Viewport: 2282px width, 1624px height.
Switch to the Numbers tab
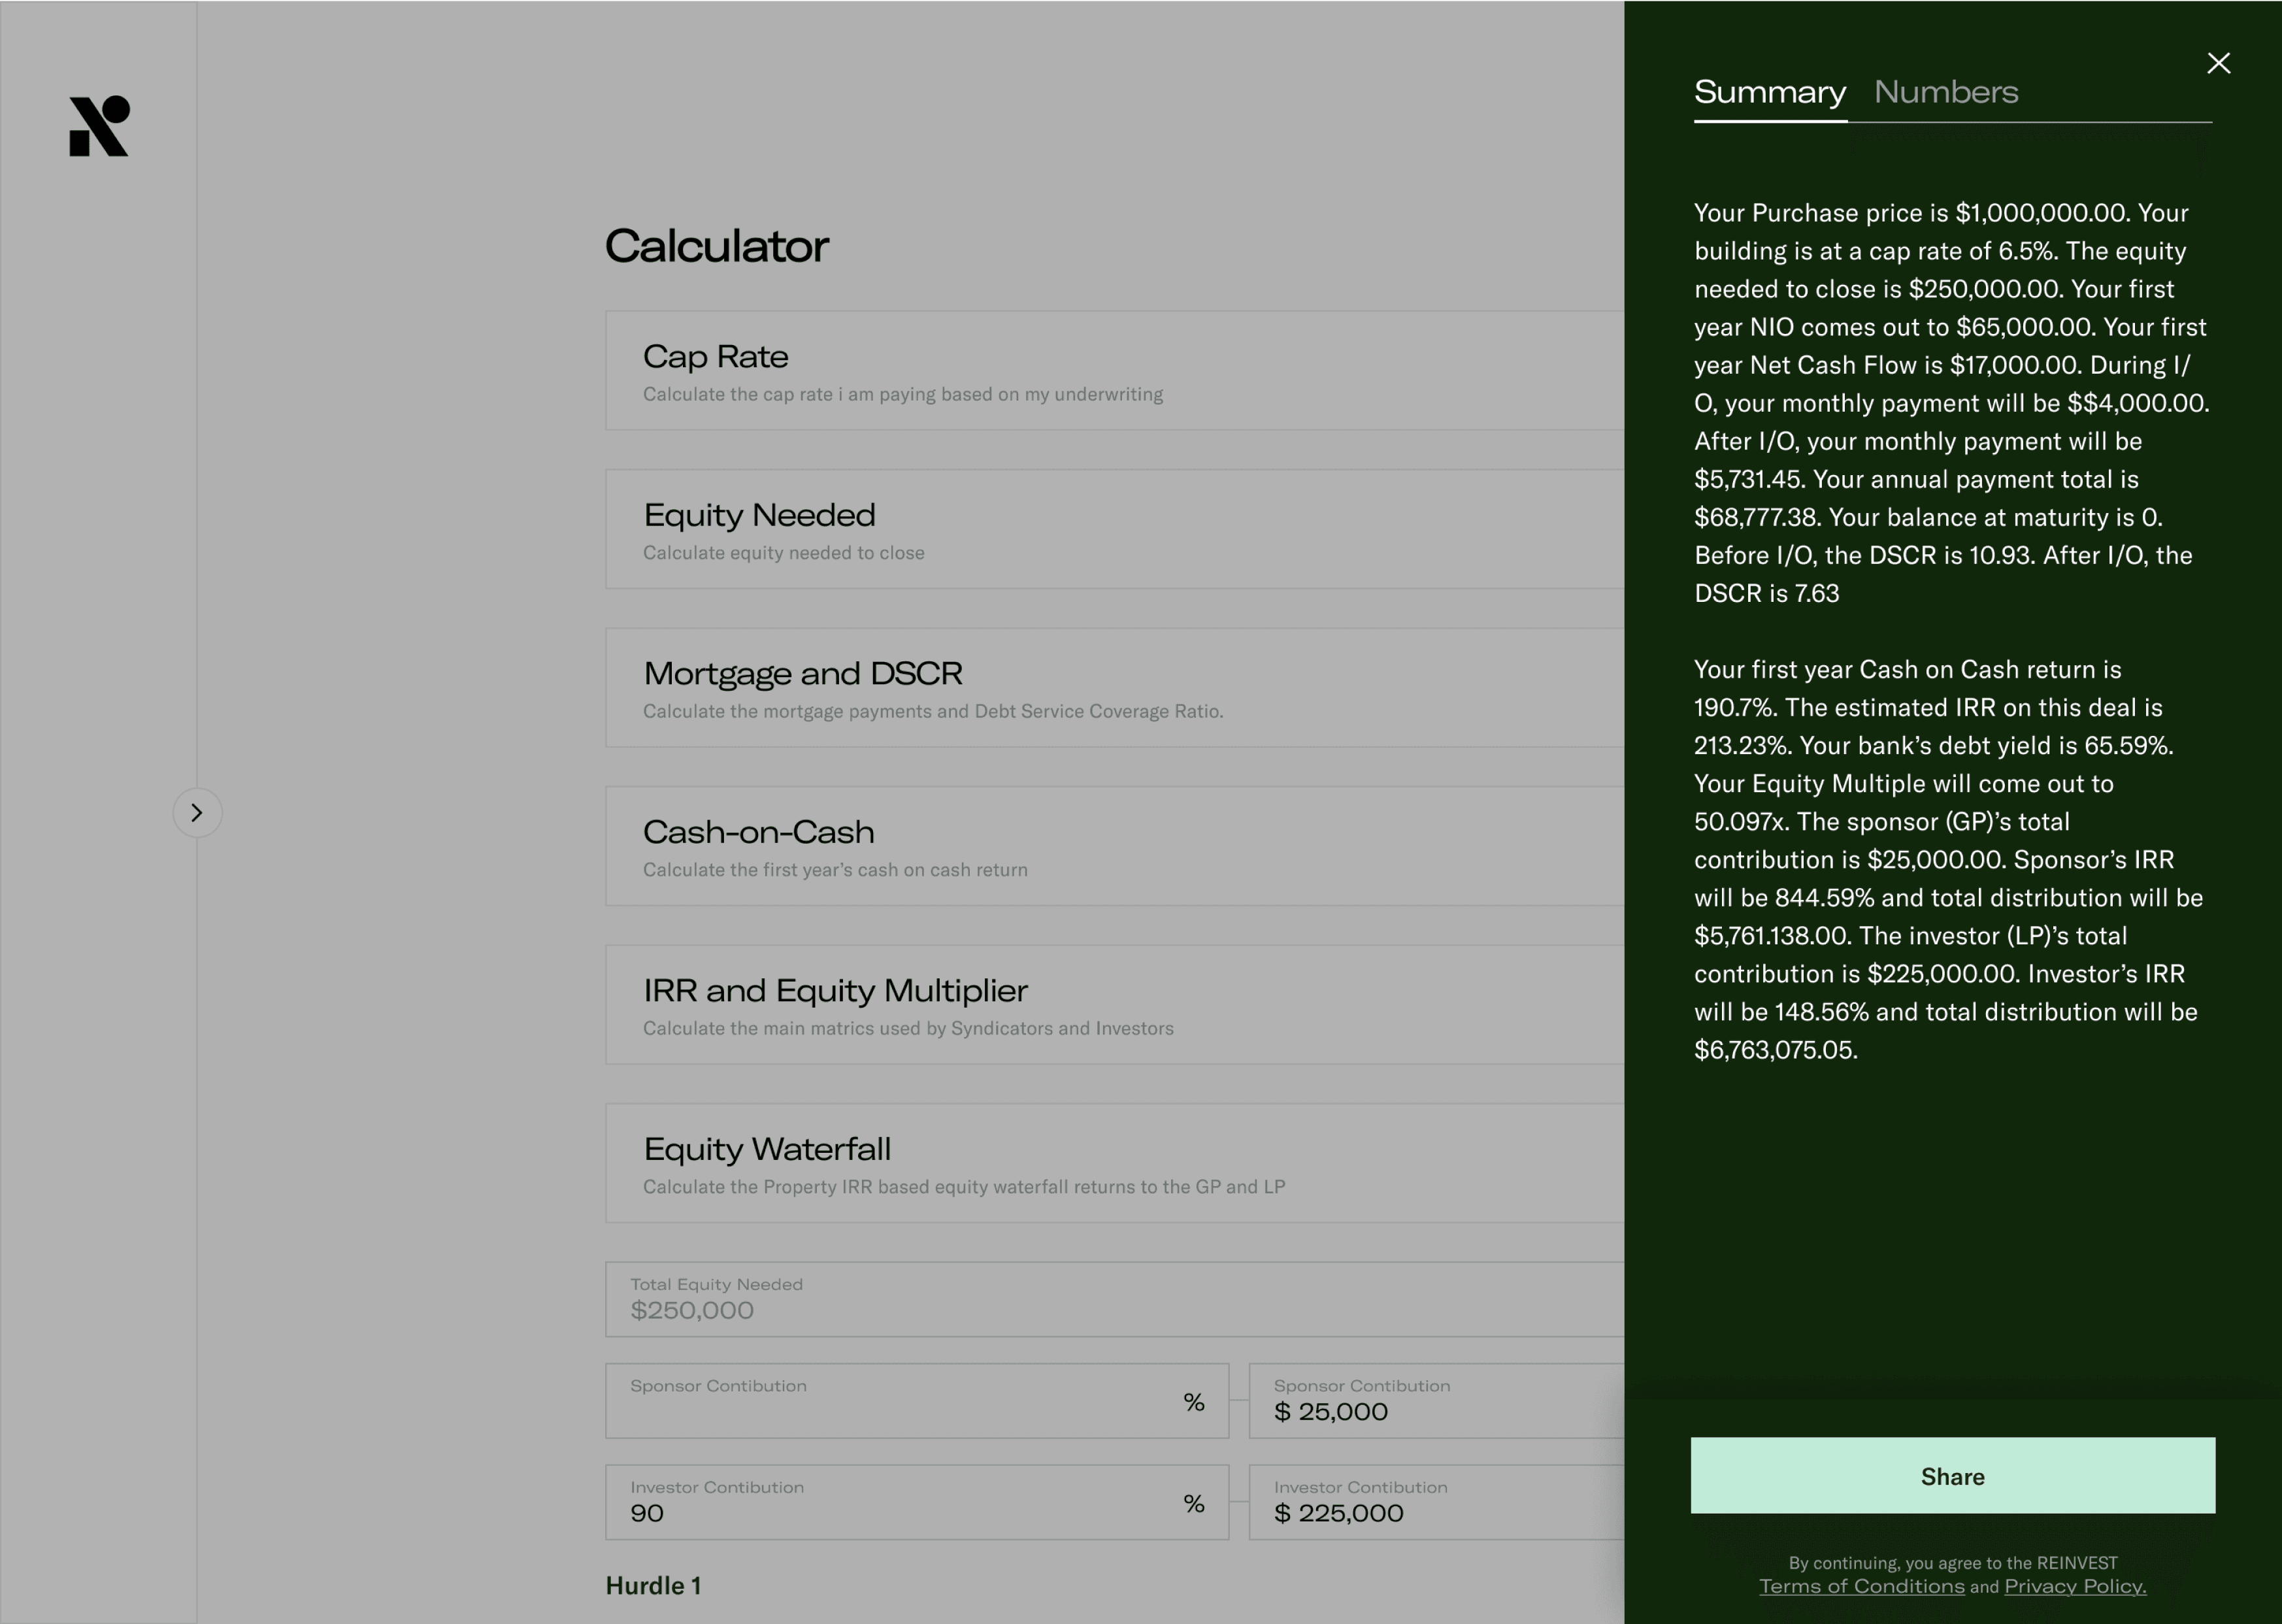coord(1945,92)
